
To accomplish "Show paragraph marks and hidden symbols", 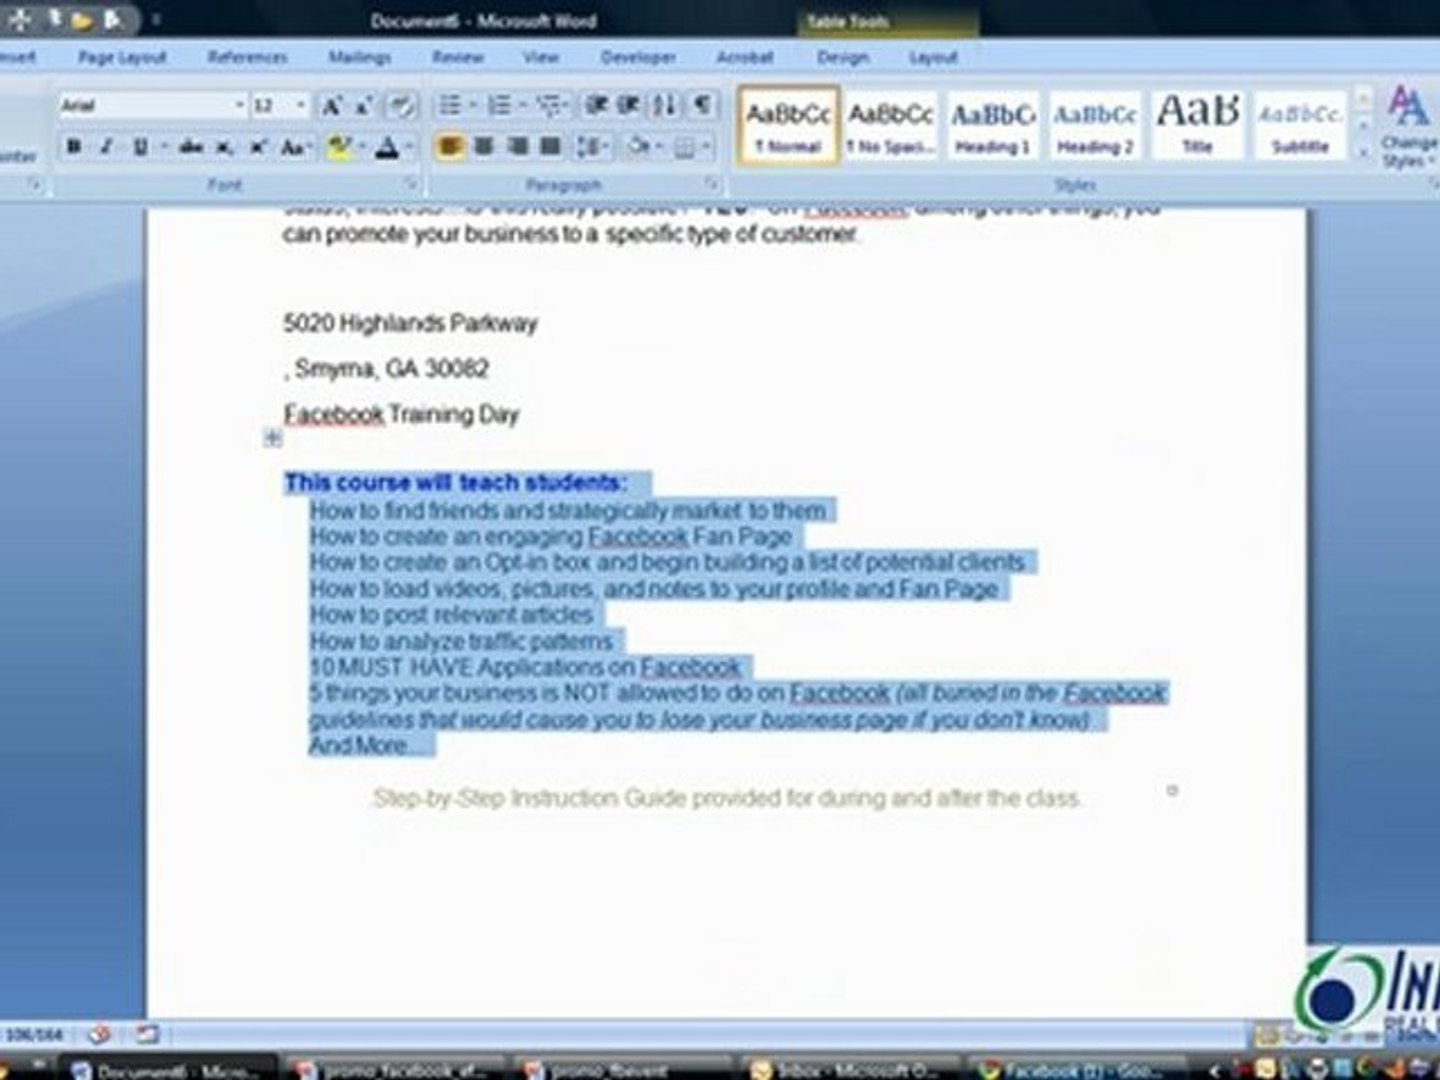I will [x=703, y=105].
